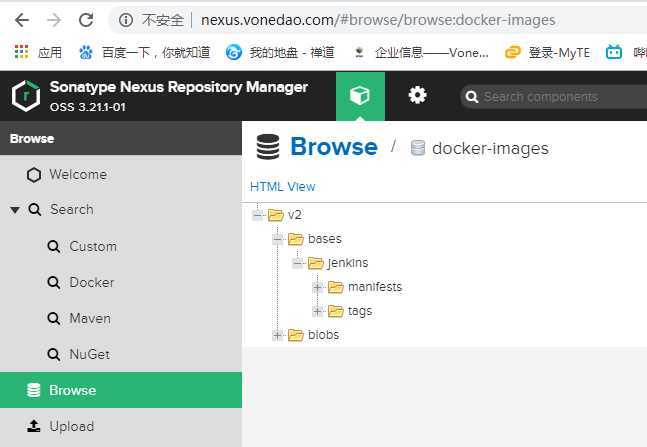Open the 百度一下，你就知道 bookmark
The width and height of the screenshot is (647, 447).
click(144, 52)
